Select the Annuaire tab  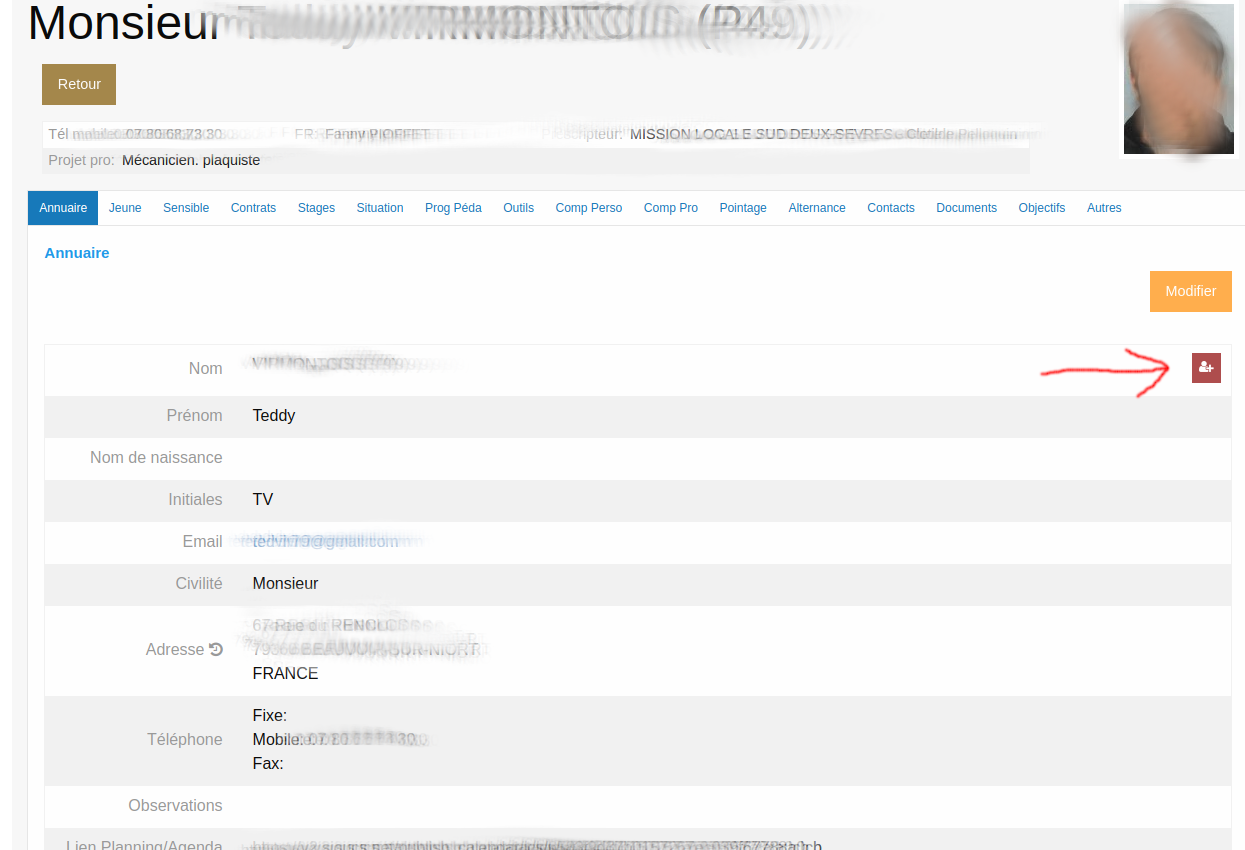63,208
